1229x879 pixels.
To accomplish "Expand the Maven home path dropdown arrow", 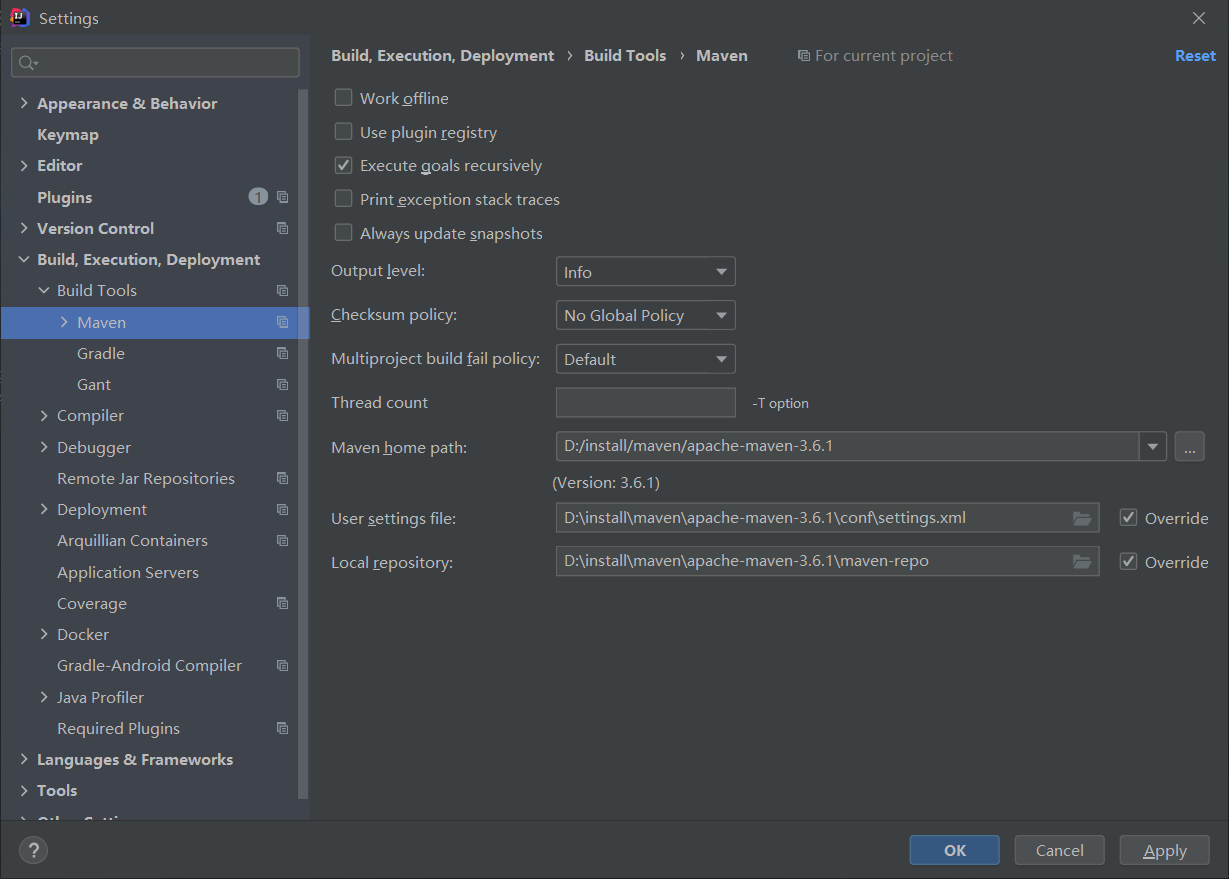I will pos(1153,446).
